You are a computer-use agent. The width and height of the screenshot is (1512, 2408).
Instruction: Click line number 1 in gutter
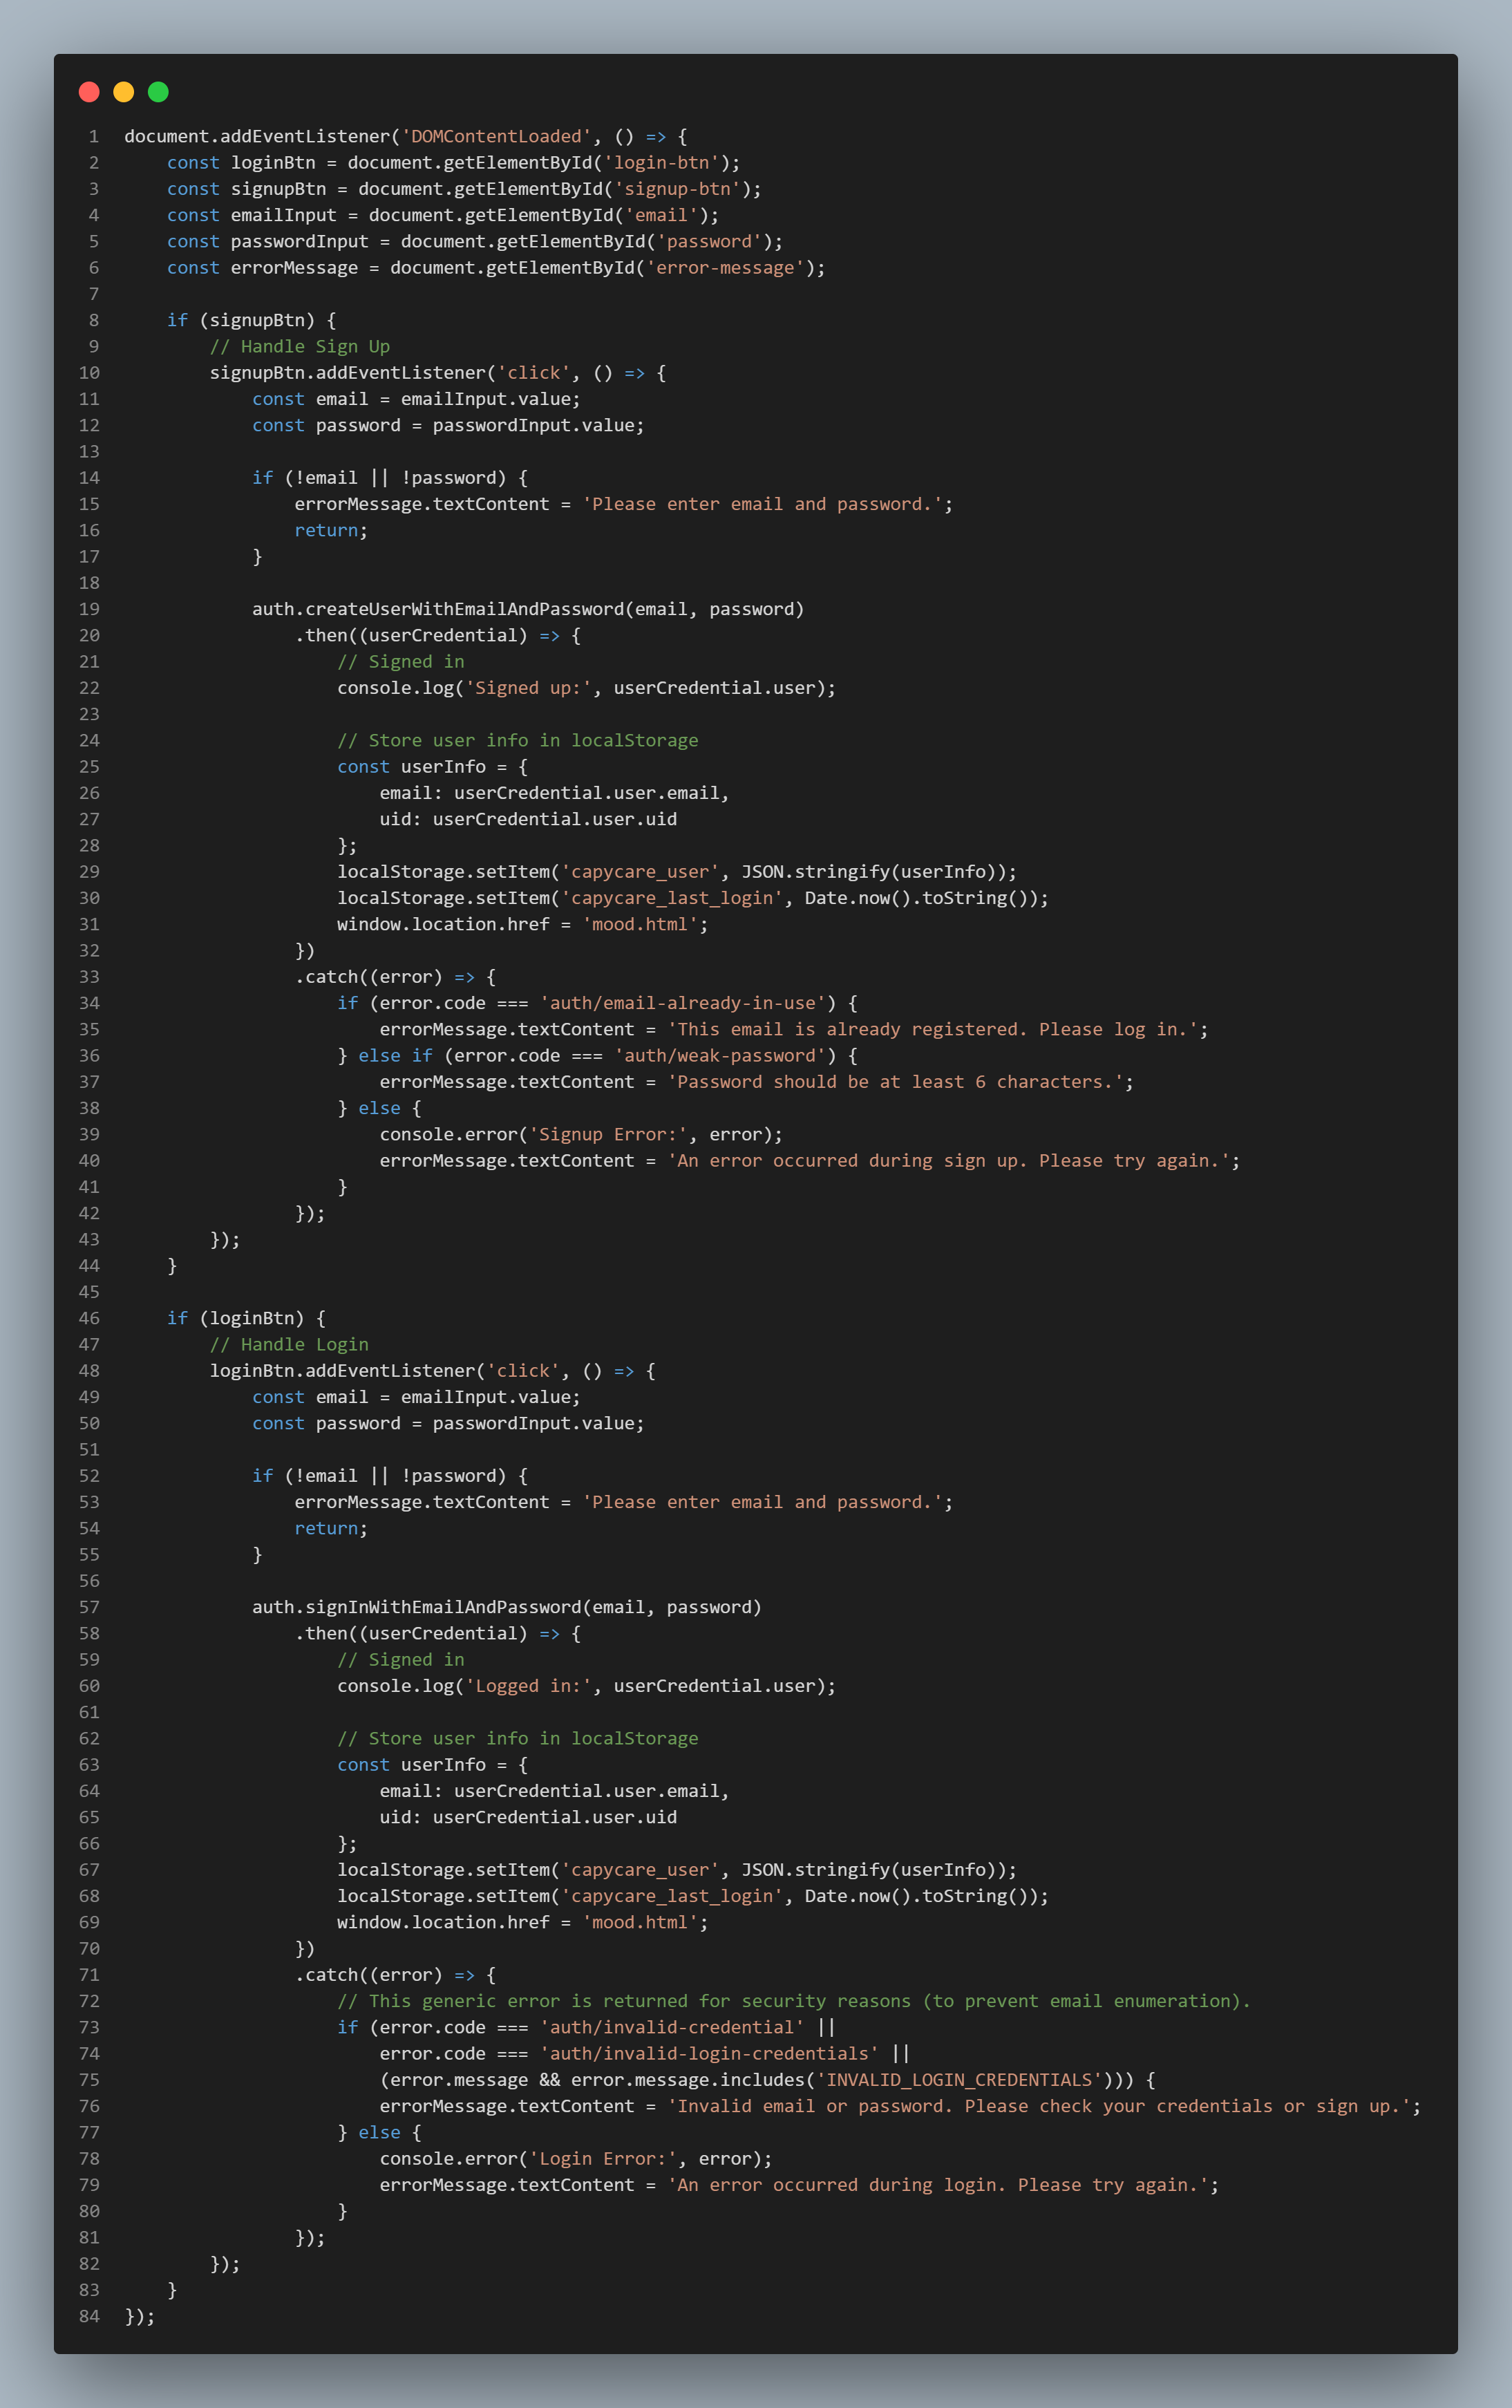pyautogui.click(x=93, y=136)
